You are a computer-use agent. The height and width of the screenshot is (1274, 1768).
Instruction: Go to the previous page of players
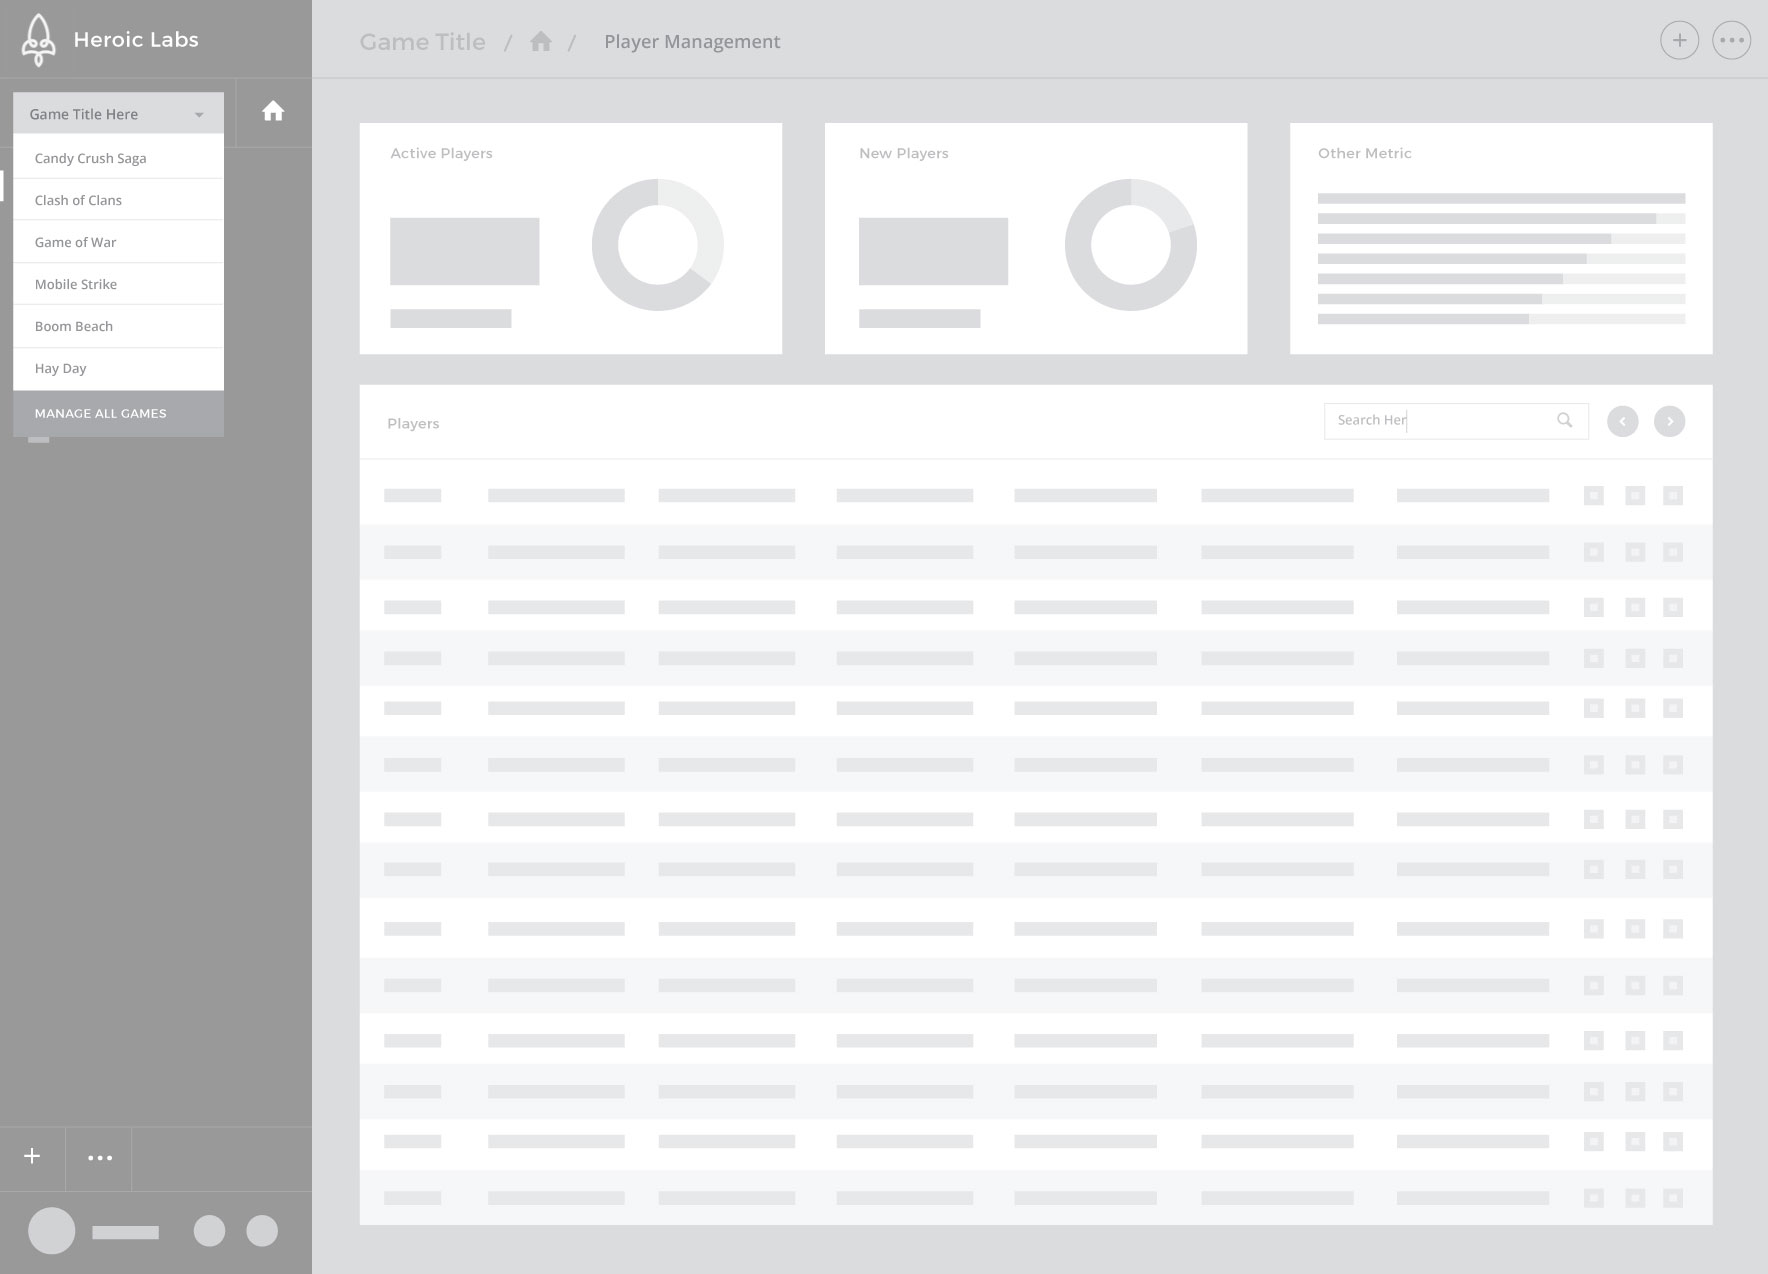click(x=1622, y=422)
